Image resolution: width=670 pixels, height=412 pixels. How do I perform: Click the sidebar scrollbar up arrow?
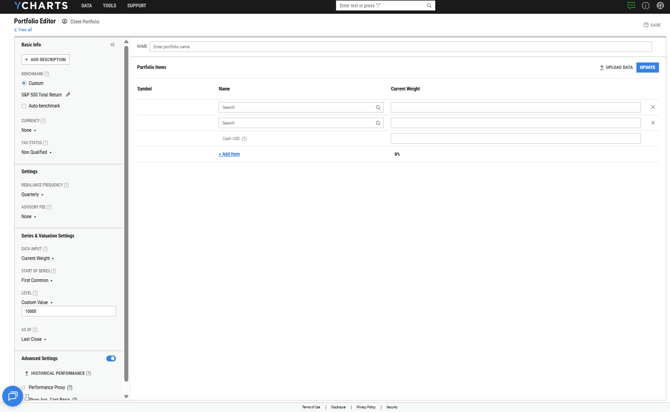[x=126, y=41]
